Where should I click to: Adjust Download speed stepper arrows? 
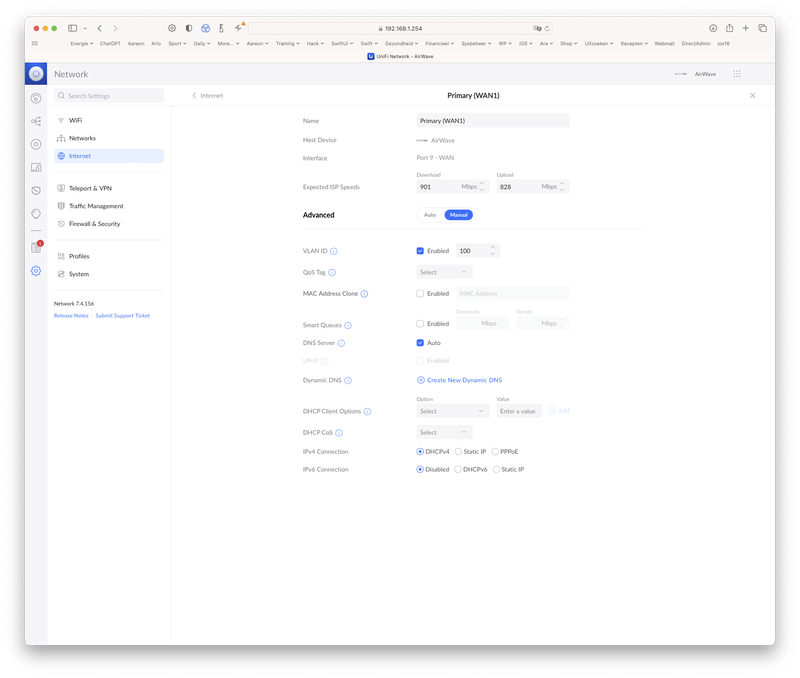coord(481,187)
